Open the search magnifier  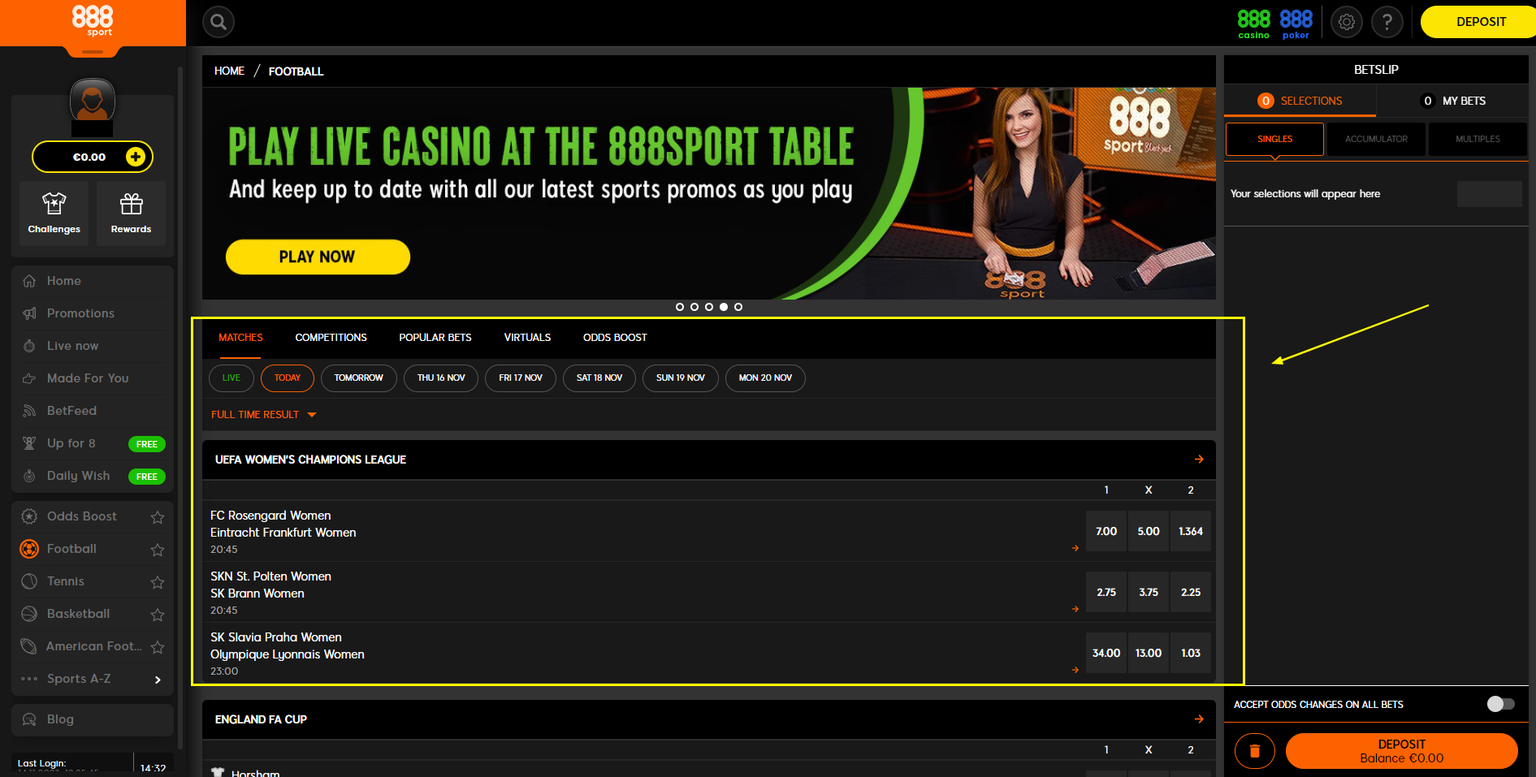[218, 21]
